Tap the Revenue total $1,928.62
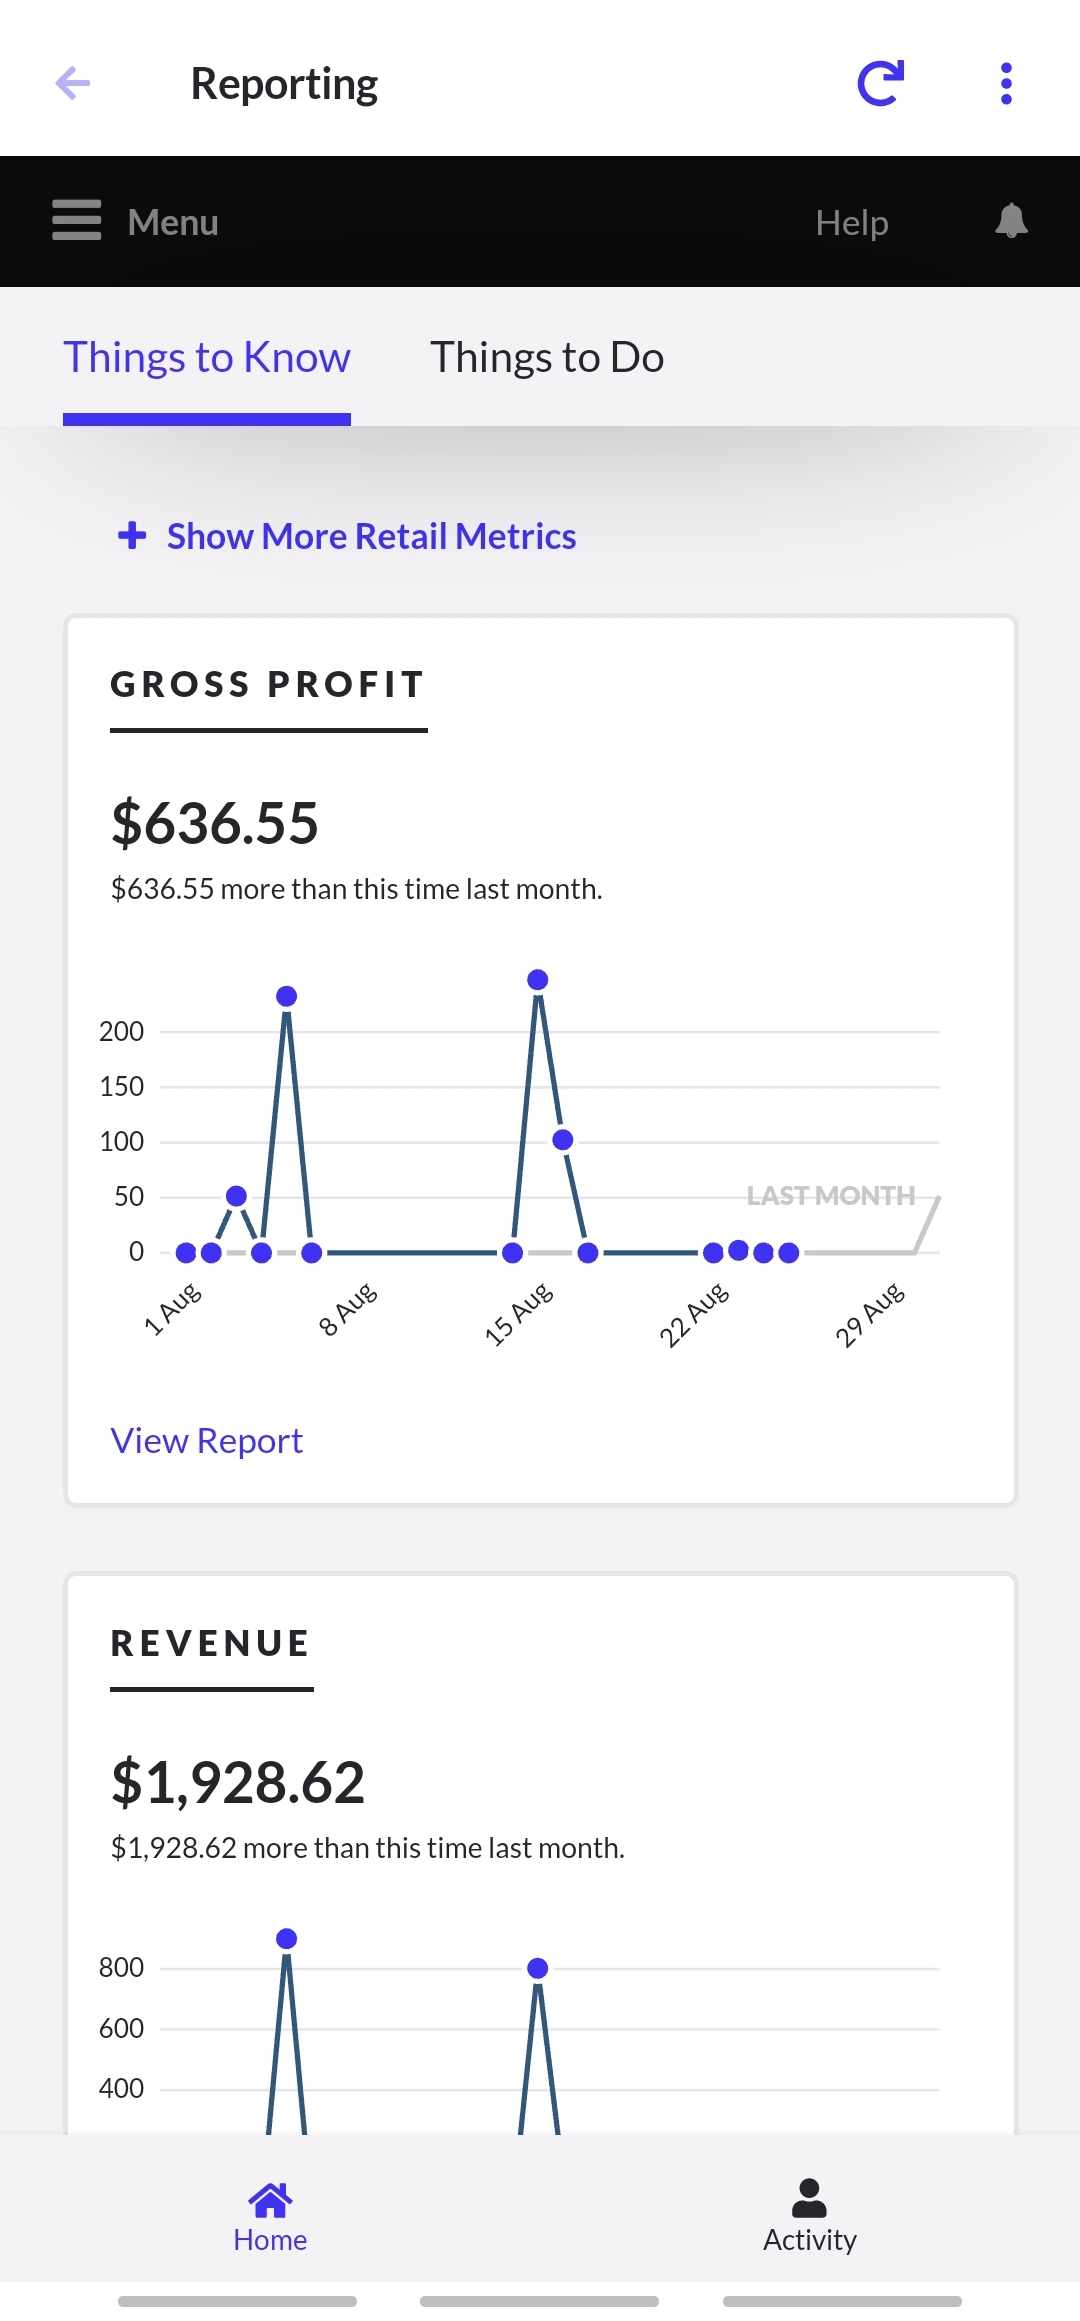Image resolution: width=1080 pixels, height=2321 pixels. (x=238, y=1782)
